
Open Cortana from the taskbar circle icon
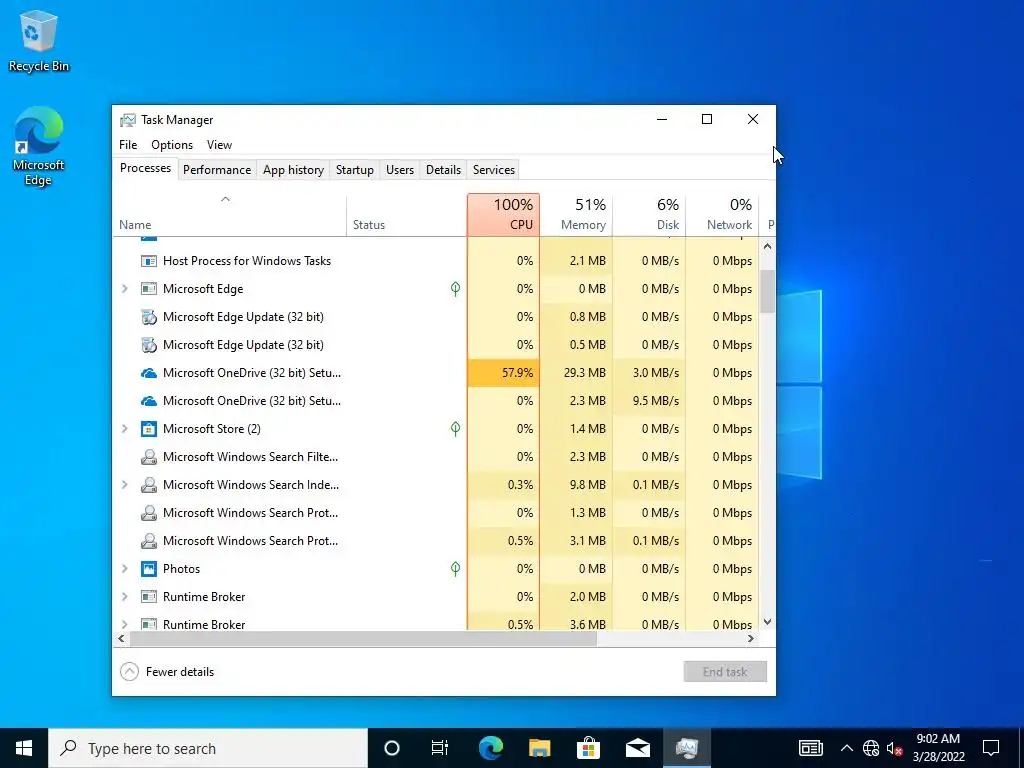[x=391, y=748]
